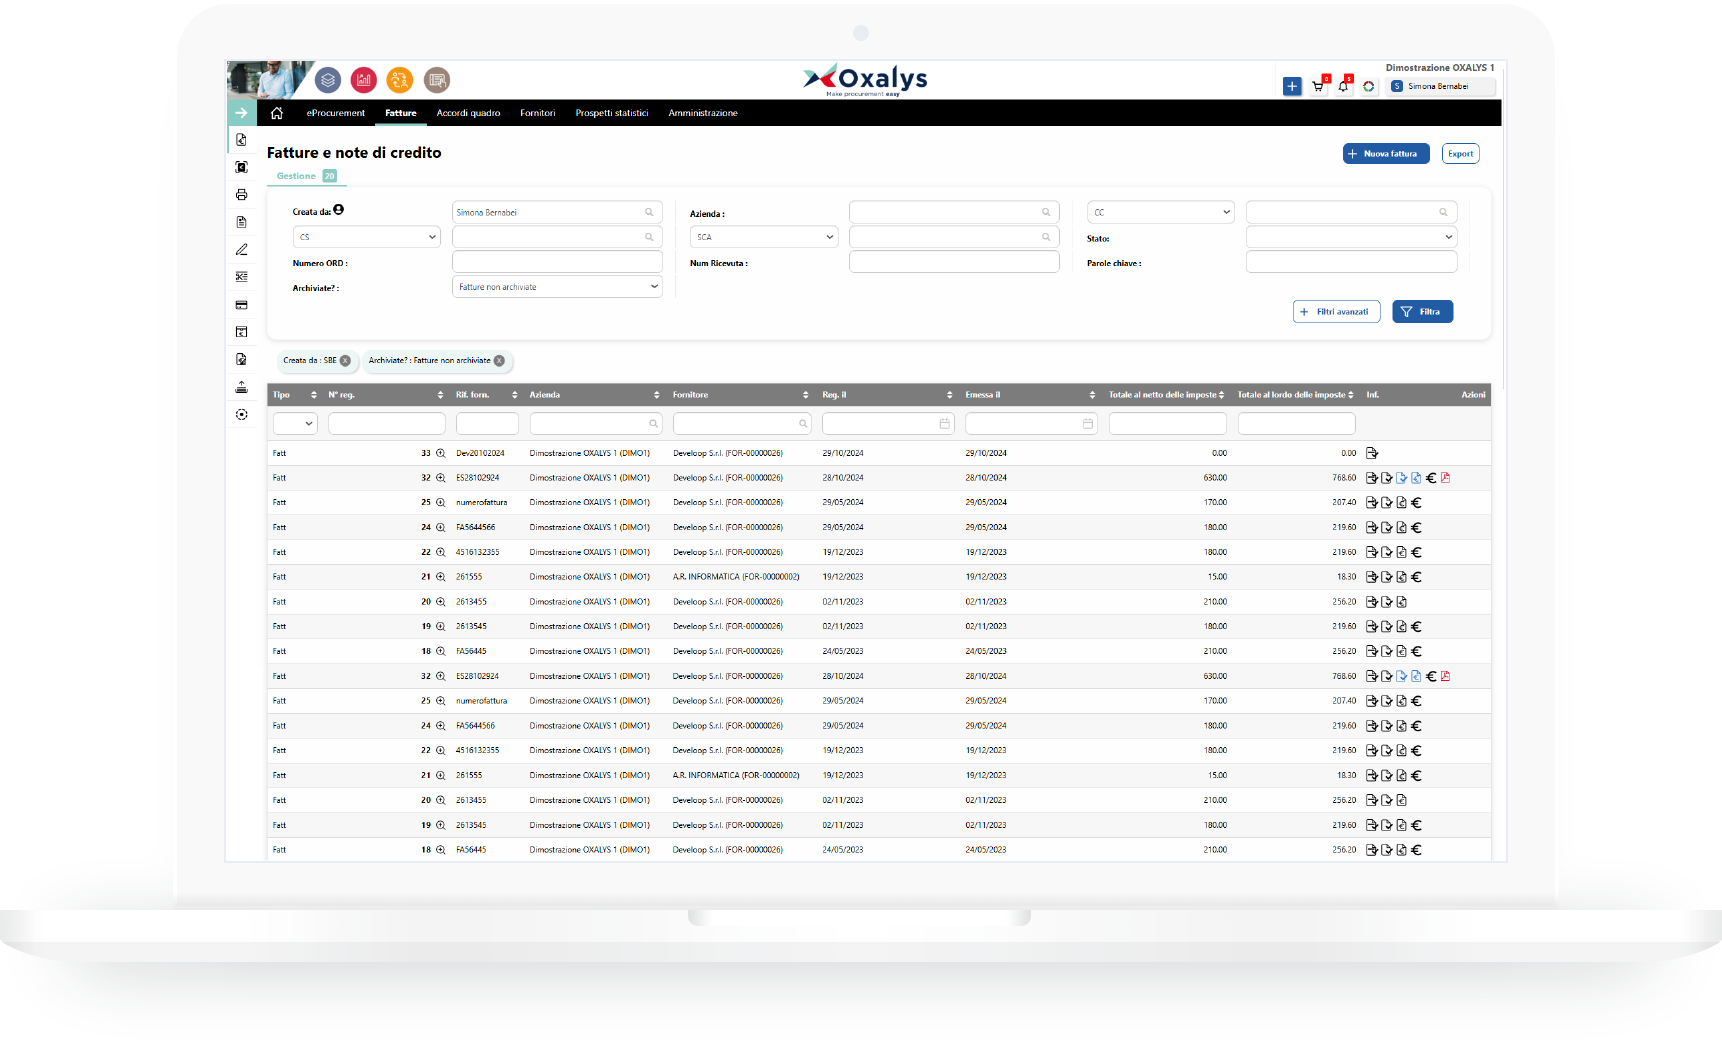Switch to the Gestione tab
Image resolution: width=1722 pixels, height=1040 pixels.
(306, 176)
